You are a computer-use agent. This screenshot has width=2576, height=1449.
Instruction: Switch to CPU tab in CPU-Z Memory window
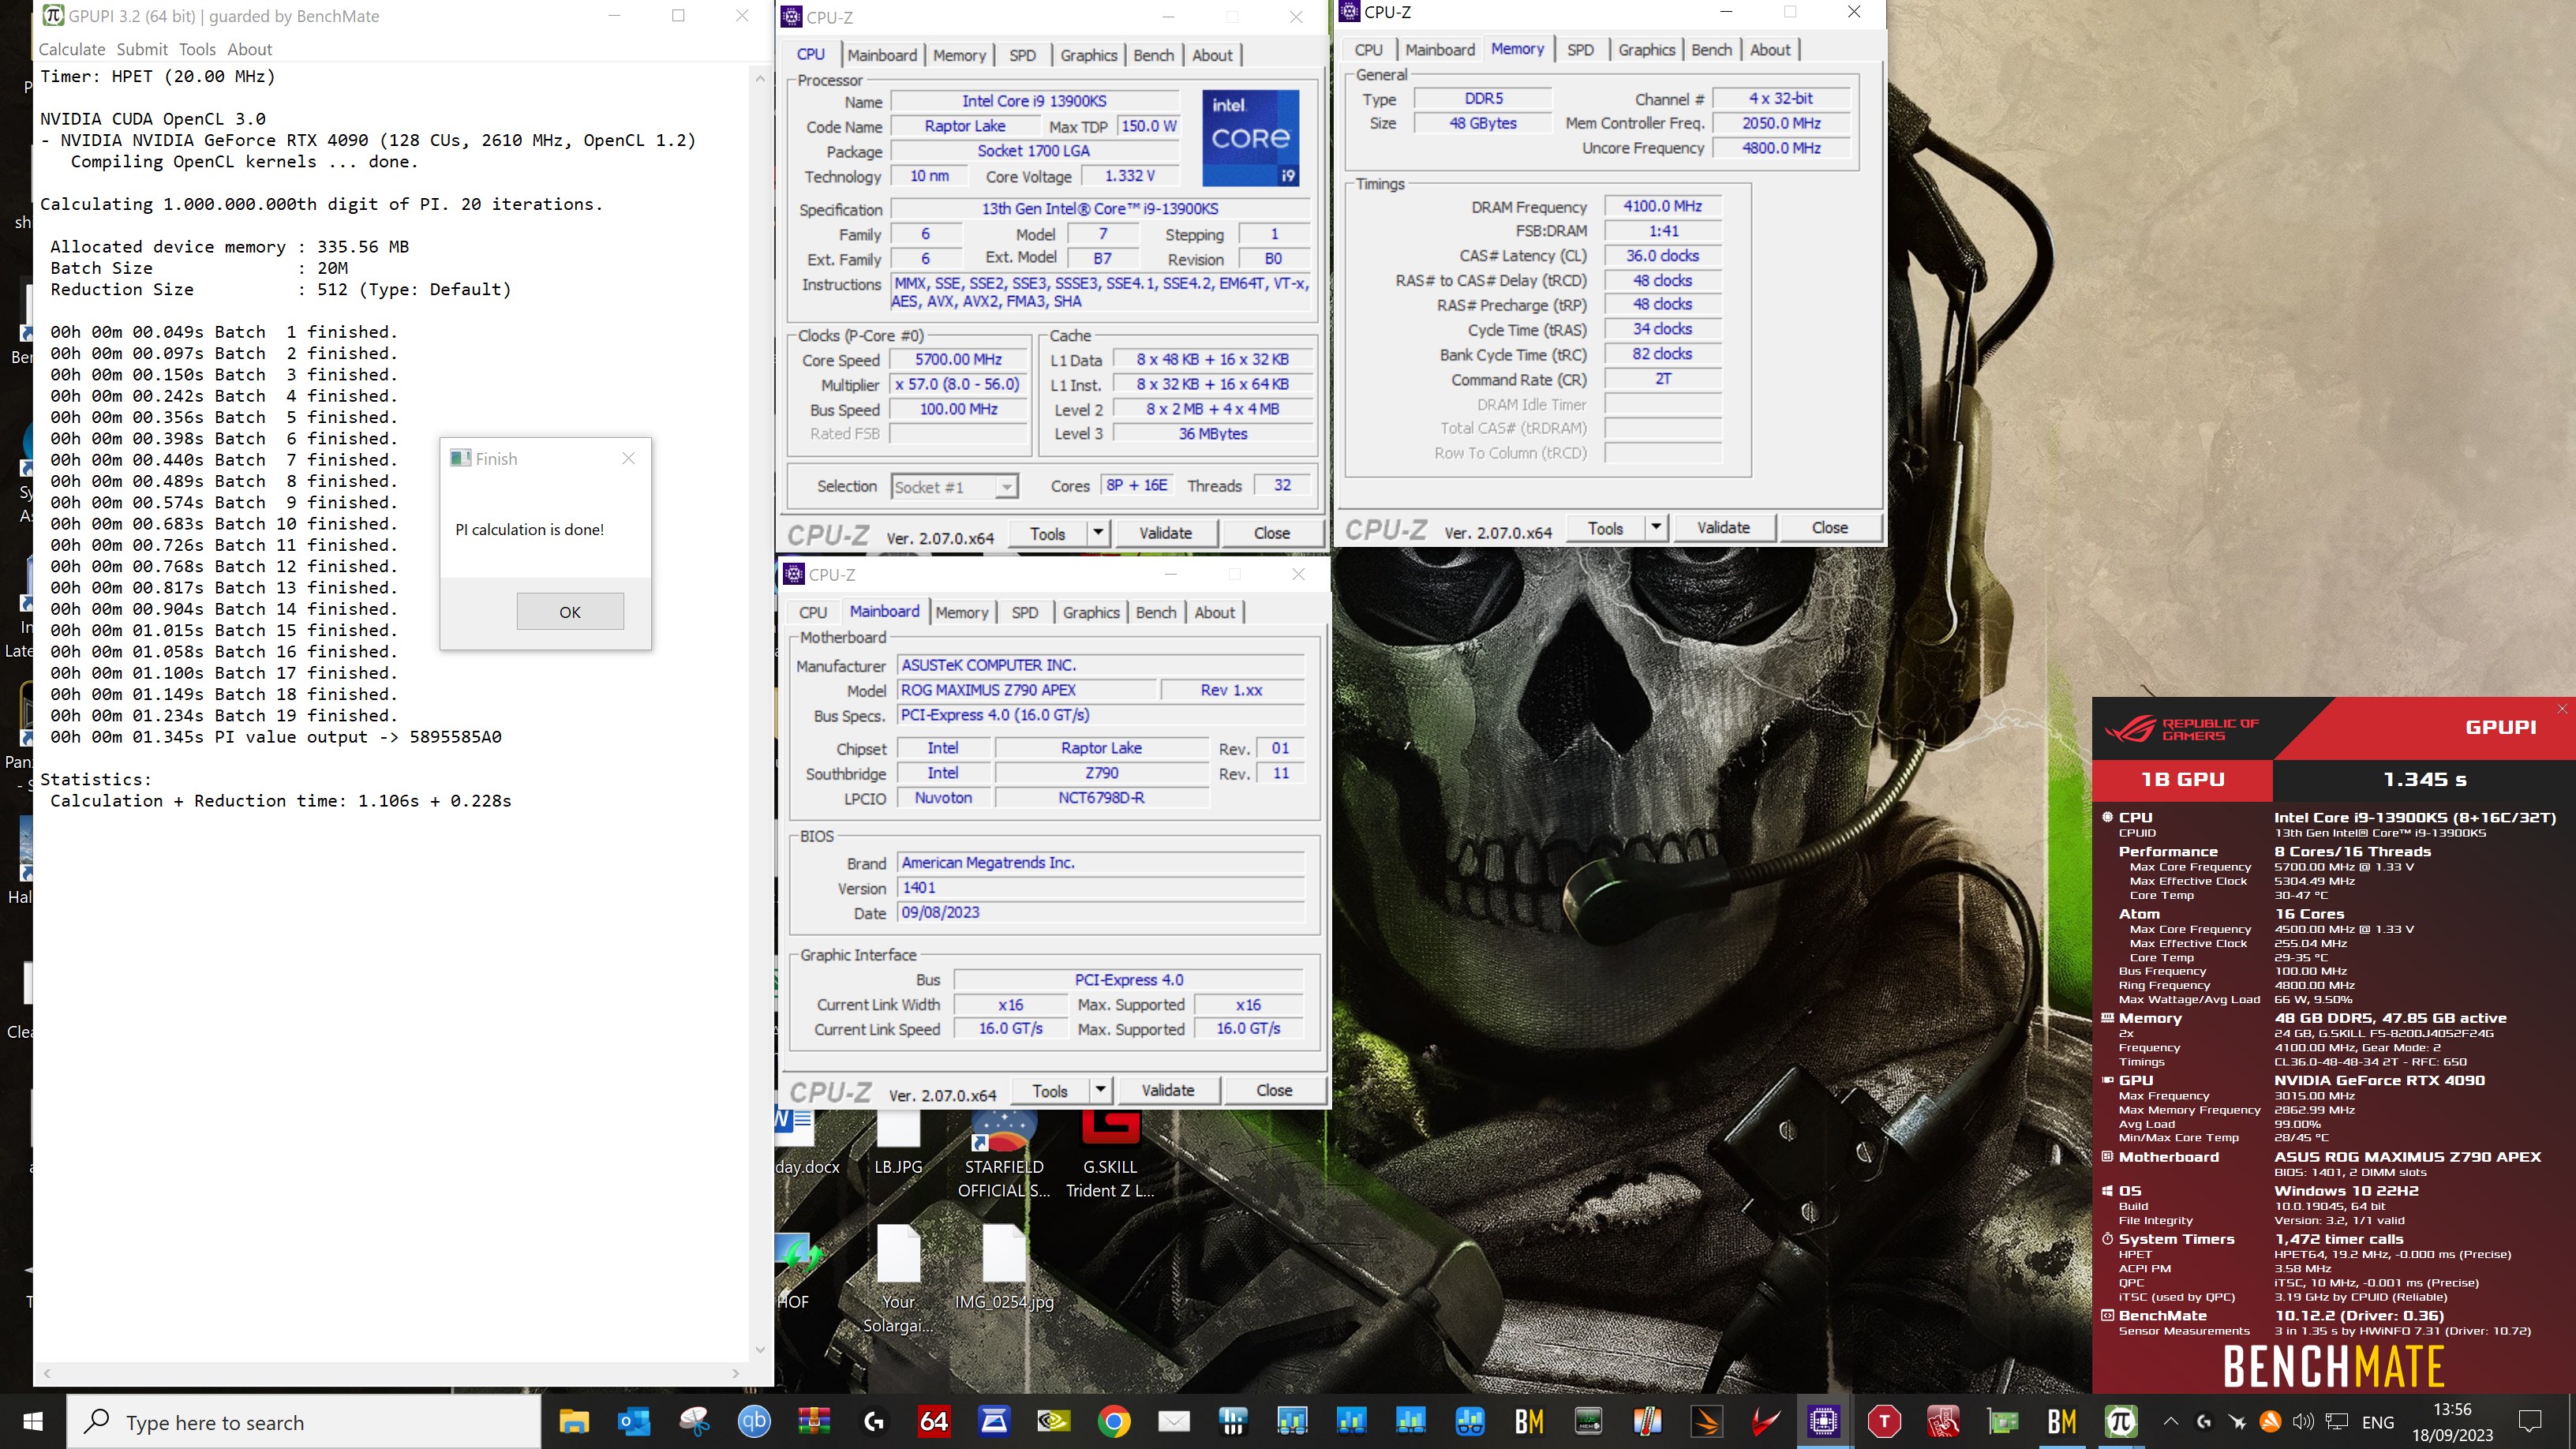(1368, 49)
